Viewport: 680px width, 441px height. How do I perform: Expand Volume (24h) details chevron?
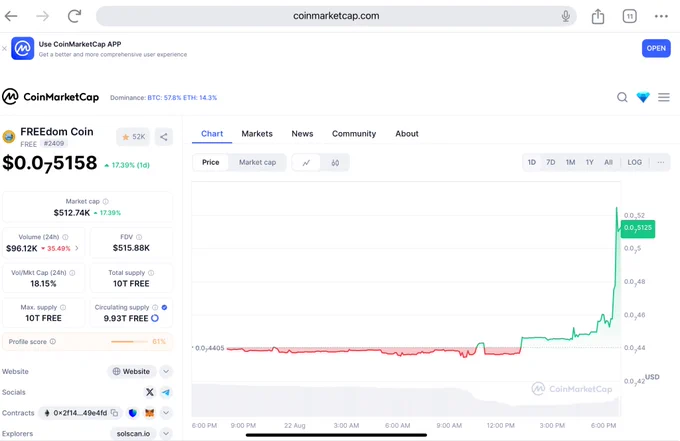77,248
